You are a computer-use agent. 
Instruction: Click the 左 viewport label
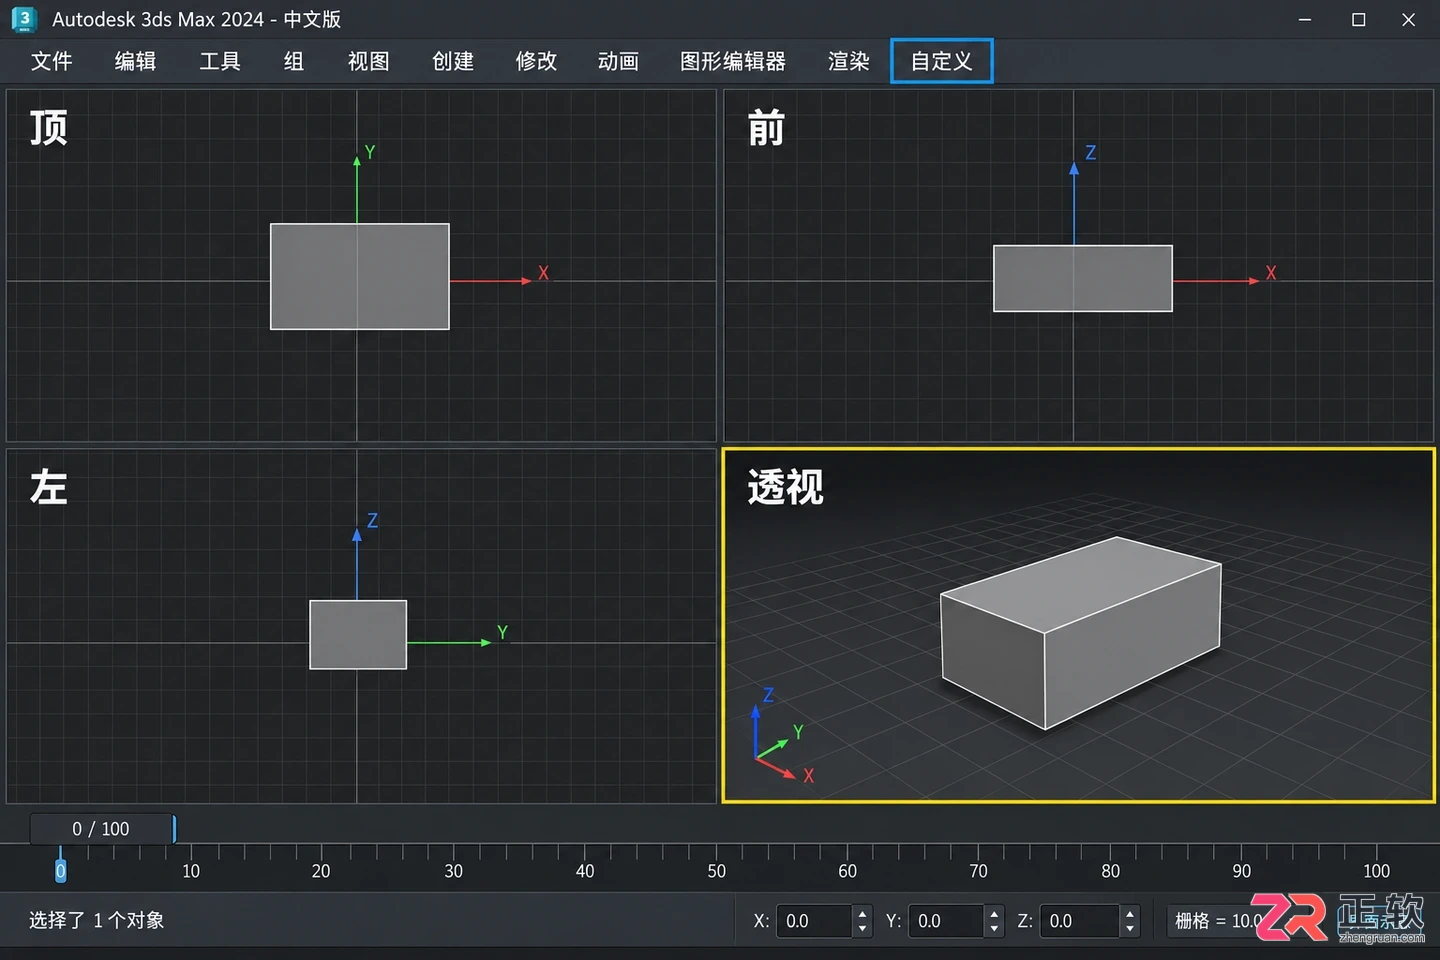48,488
